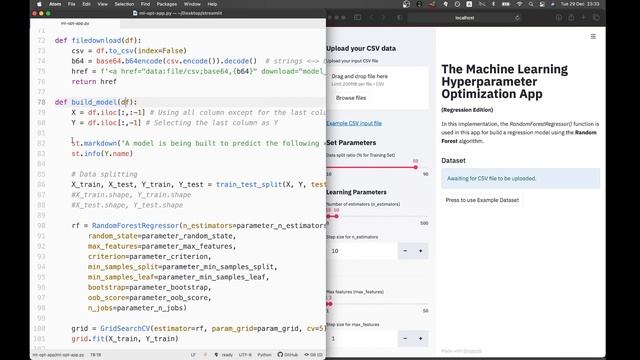640x360 pixels.
Task: Open the Packages menu
Action: pyautogui.click(x=167, y=4)
